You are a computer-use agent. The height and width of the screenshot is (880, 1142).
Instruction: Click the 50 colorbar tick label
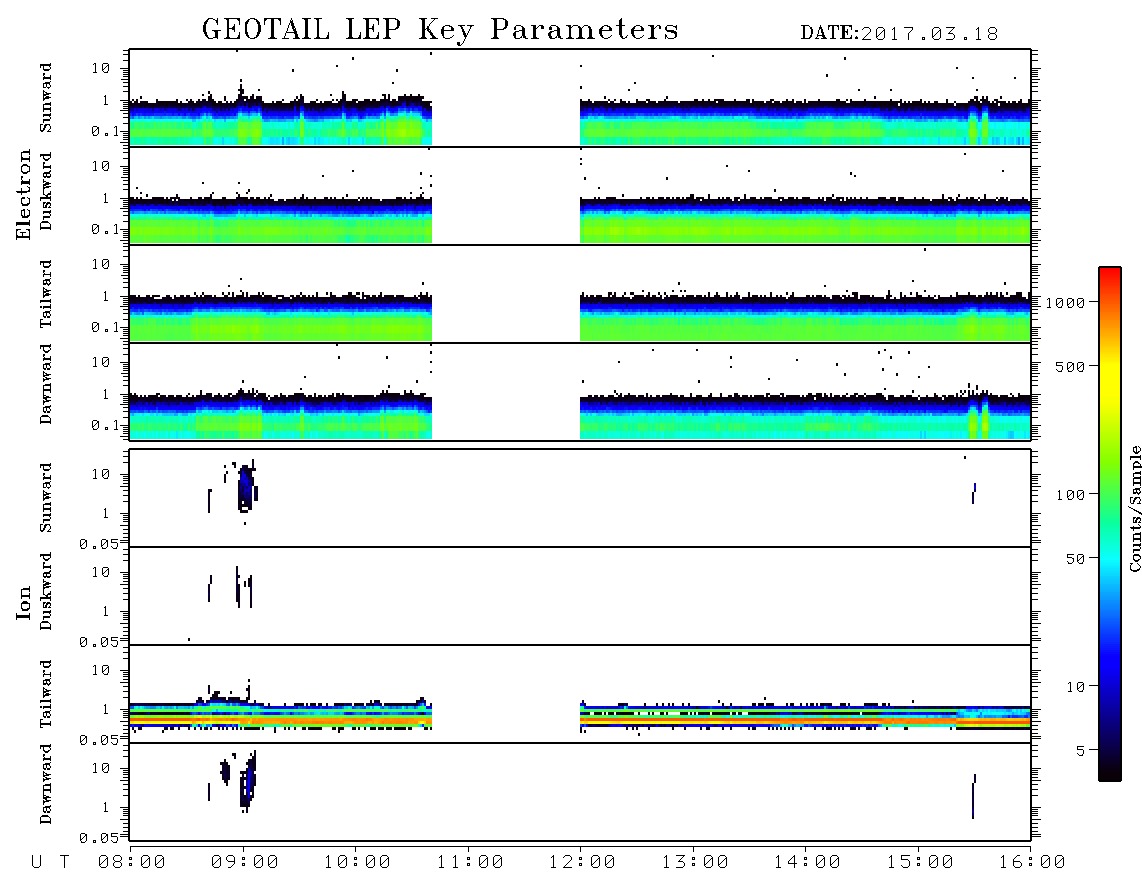pos(1076,559)
